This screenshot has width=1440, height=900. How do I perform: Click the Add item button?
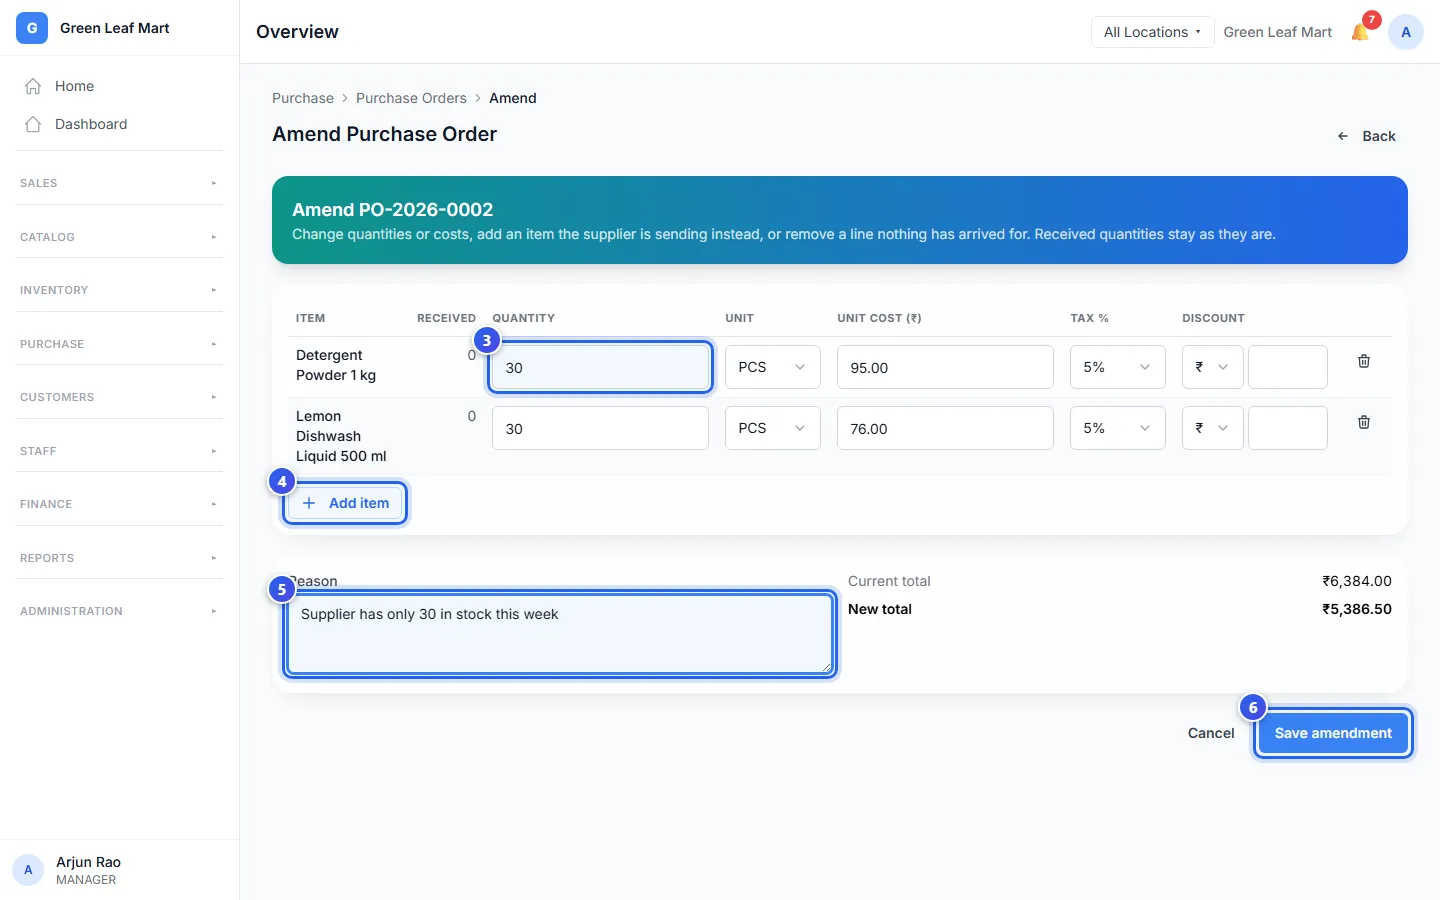point(345,503)
